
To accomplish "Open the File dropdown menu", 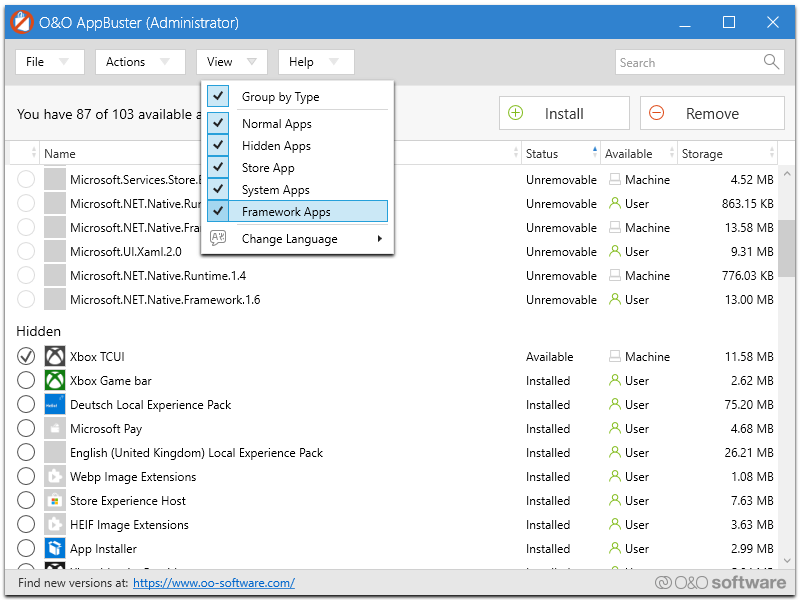I will point(49,62).
